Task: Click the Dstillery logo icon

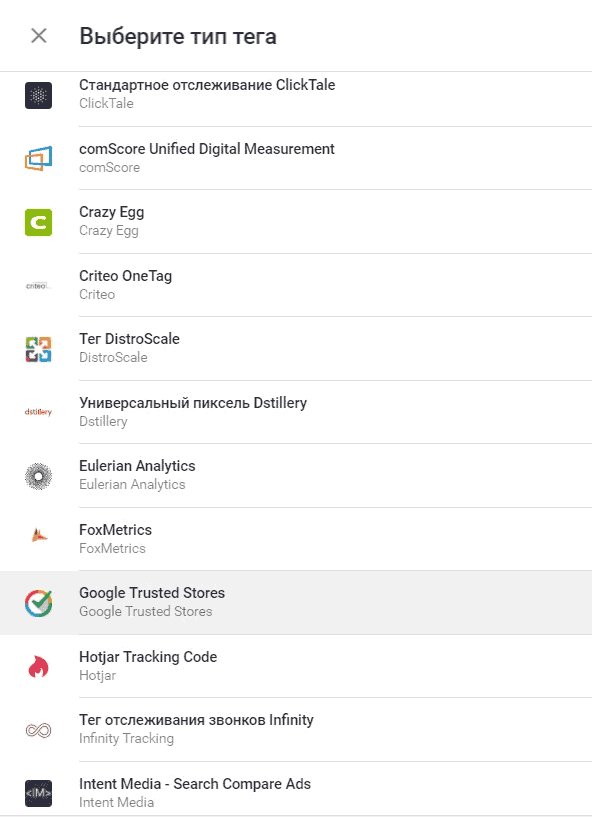Action: (x=39, y=412)
